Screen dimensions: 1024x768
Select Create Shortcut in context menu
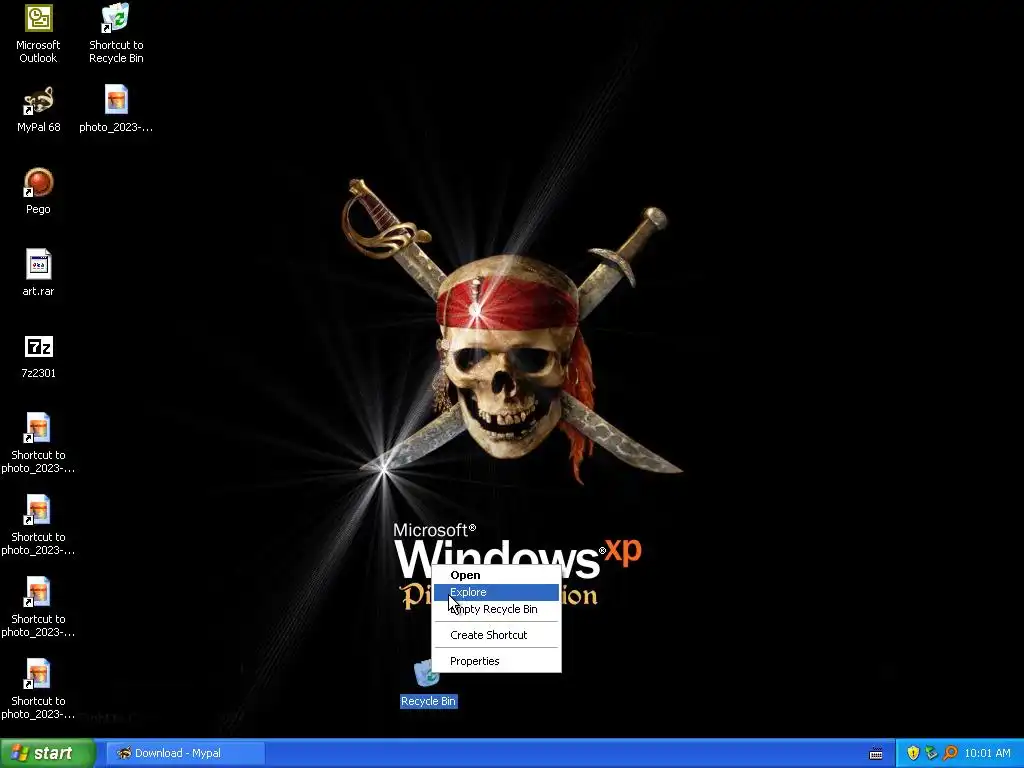click(x=496, y=635)
